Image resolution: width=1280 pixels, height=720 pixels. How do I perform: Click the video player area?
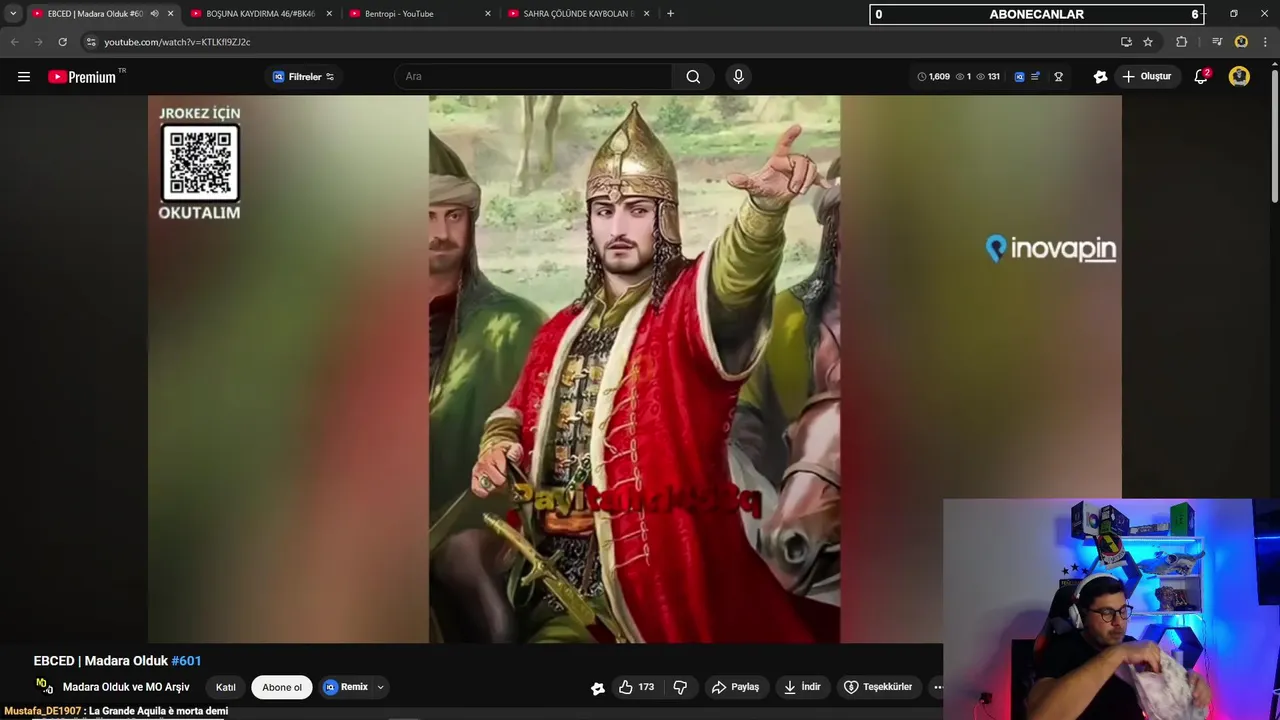coord(634,369)
